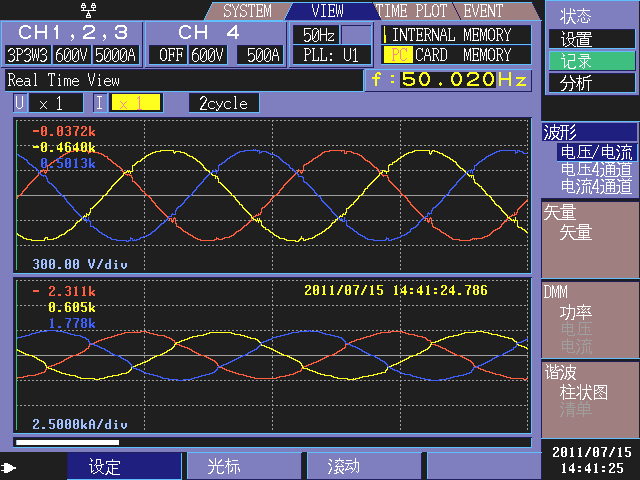Click the 50Hz frequency setting
Screen dimensions: 640x480
318,35
